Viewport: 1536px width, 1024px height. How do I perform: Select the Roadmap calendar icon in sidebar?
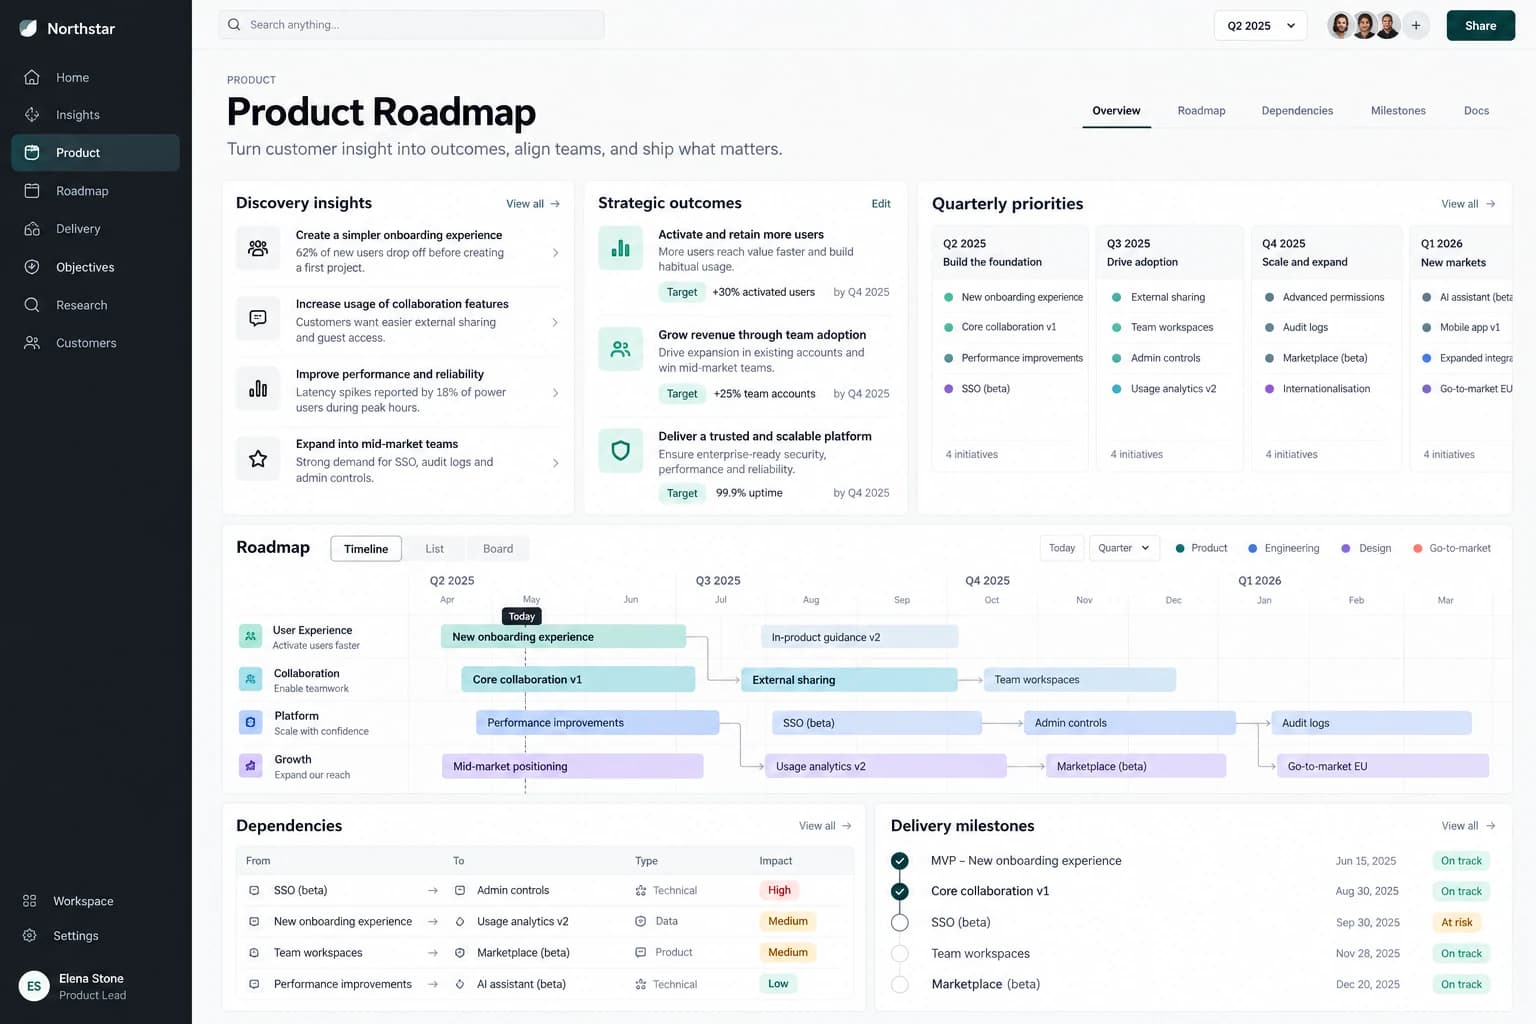32,191
